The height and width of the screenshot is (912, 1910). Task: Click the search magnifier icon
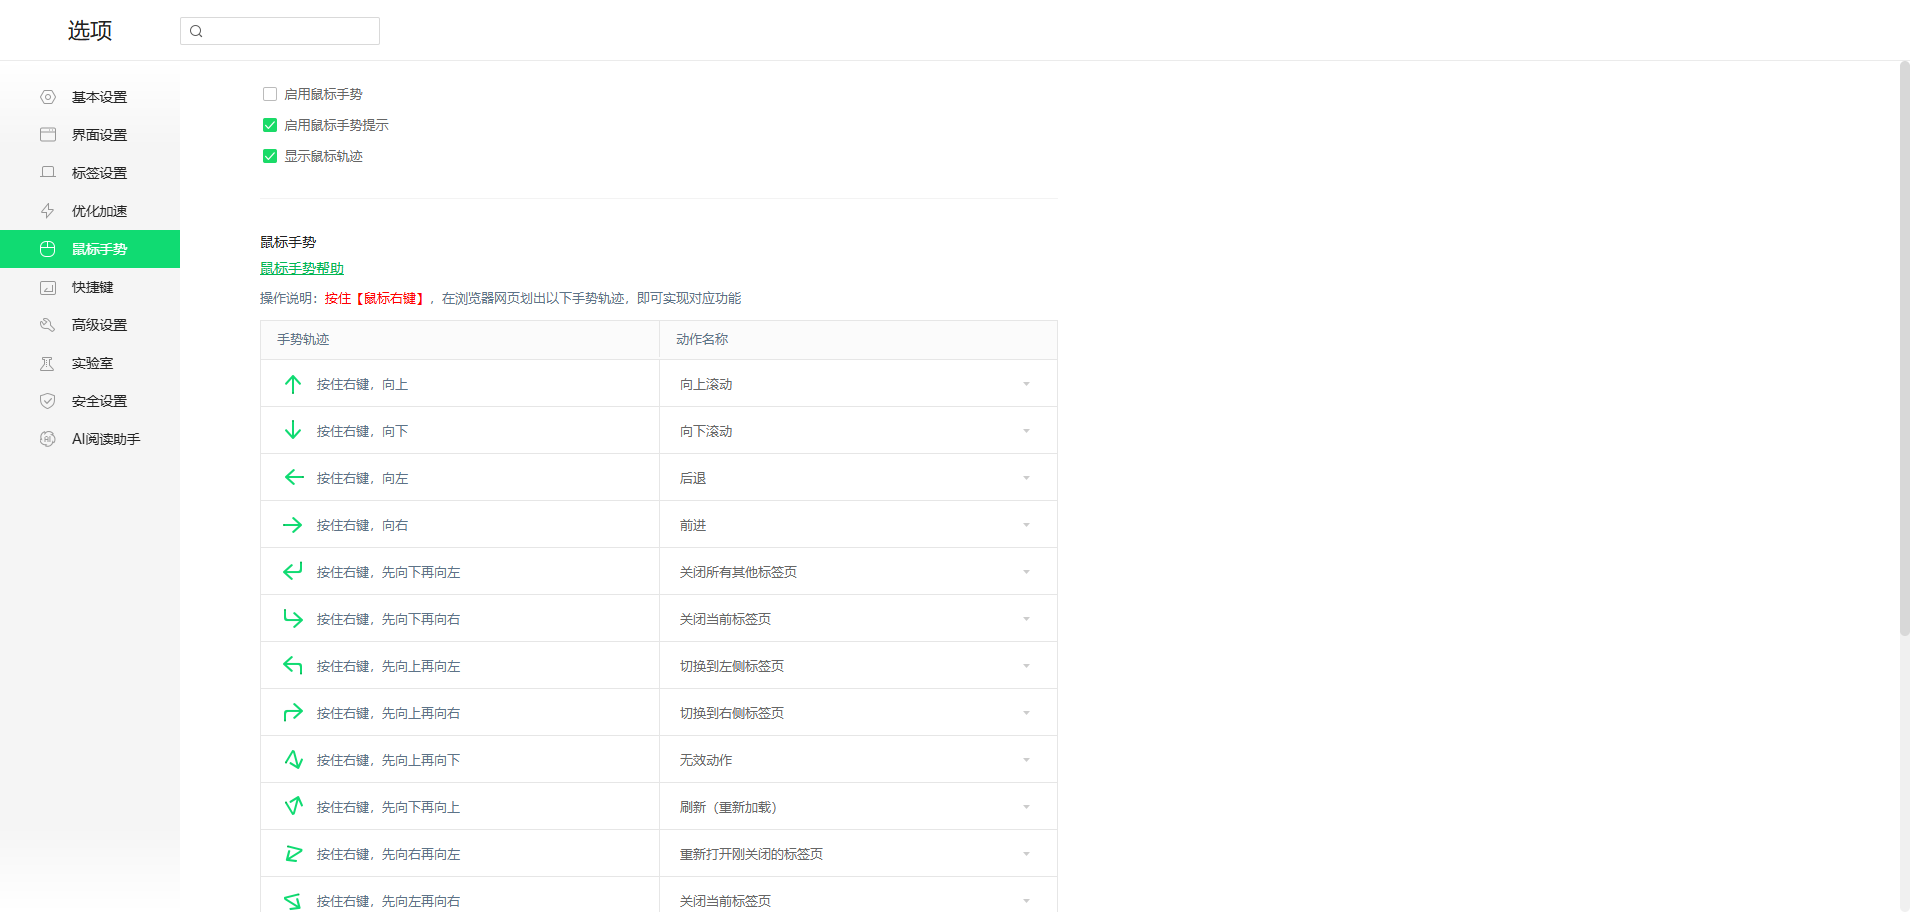tap(196, 31)
